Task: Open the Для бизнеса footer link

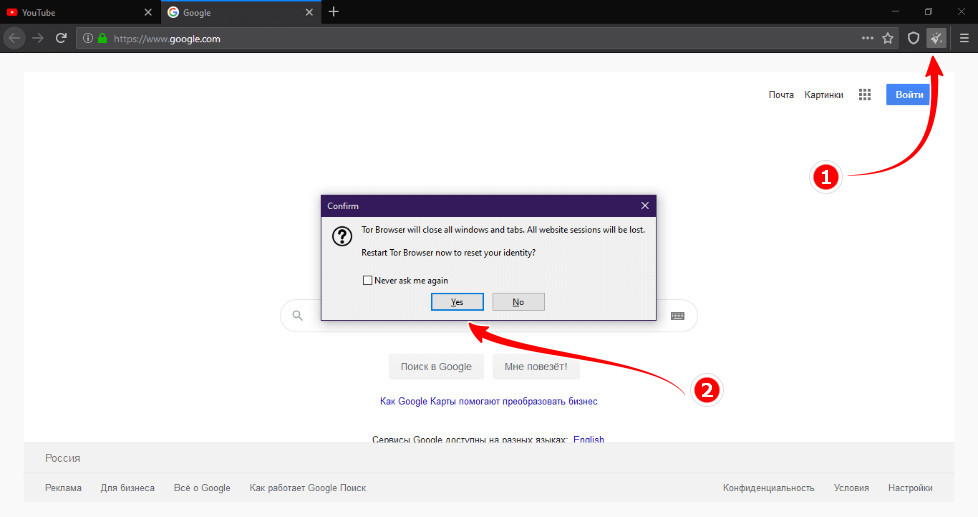Action: (127, 488)
